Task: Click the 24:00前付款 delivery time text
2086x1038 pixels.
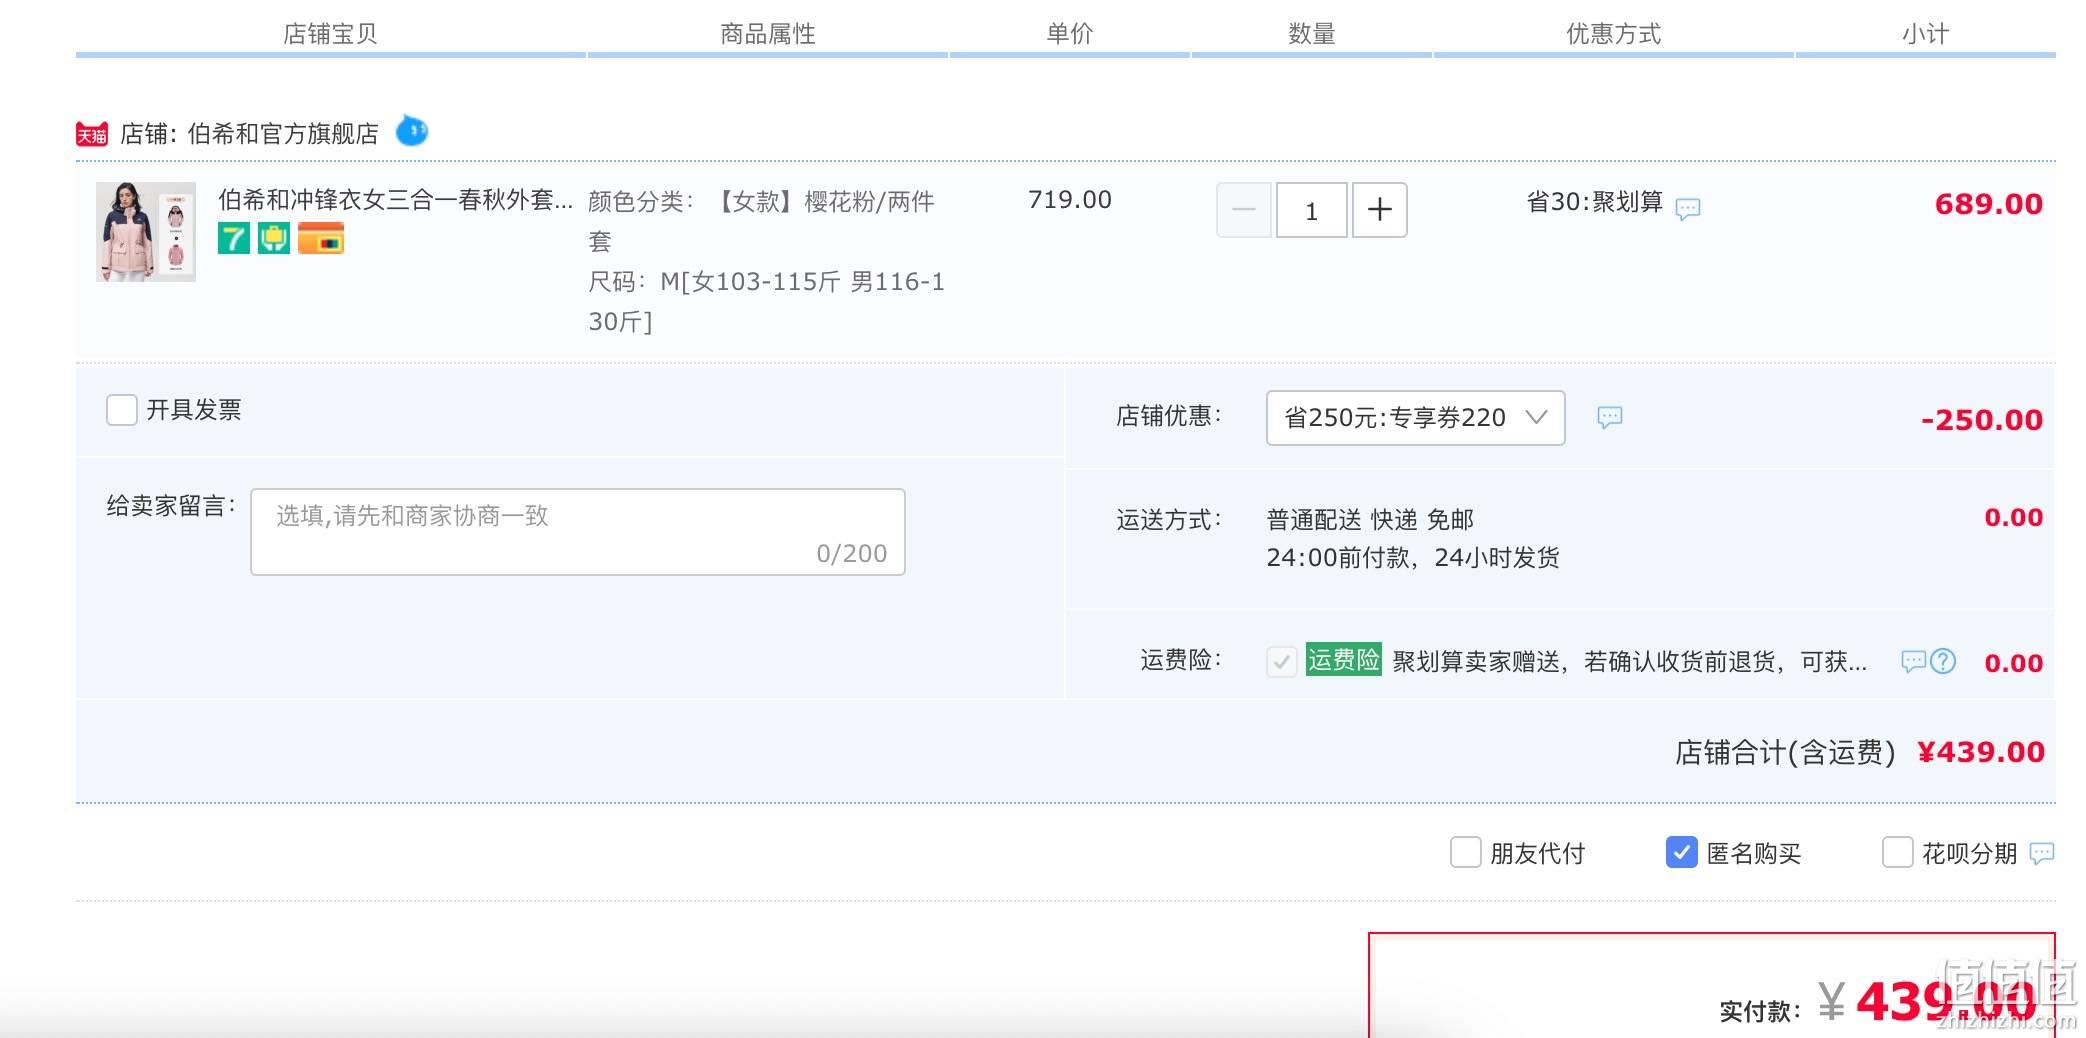Action: (x=1413, y=558)
